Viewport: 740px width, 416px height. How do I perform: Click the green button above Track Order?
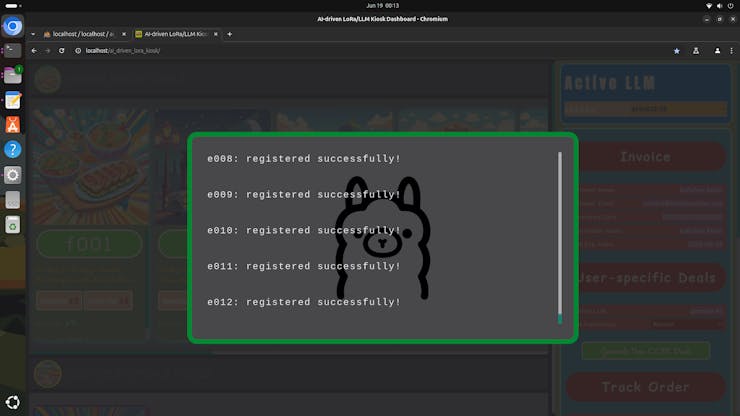tap(646, 351)
